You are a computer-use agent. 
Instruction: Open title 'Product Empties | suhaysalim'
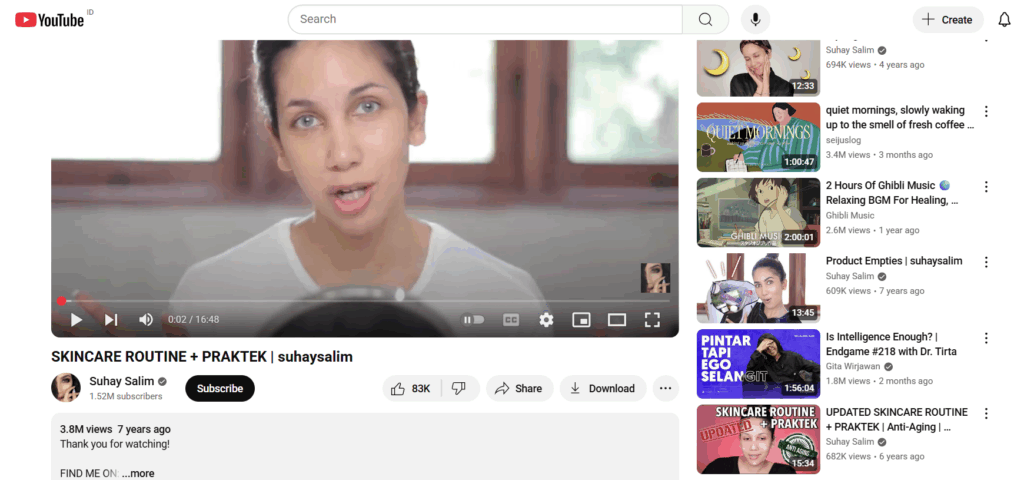(x=893, y=261)
